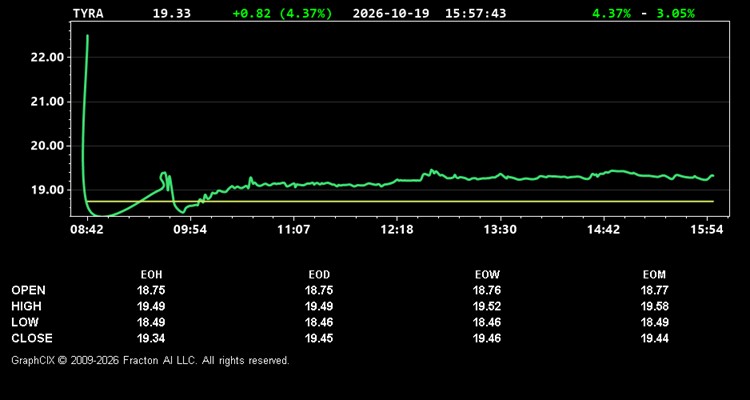
Task: Select the 15:54 time axis label
Action: tap(707, 230)
